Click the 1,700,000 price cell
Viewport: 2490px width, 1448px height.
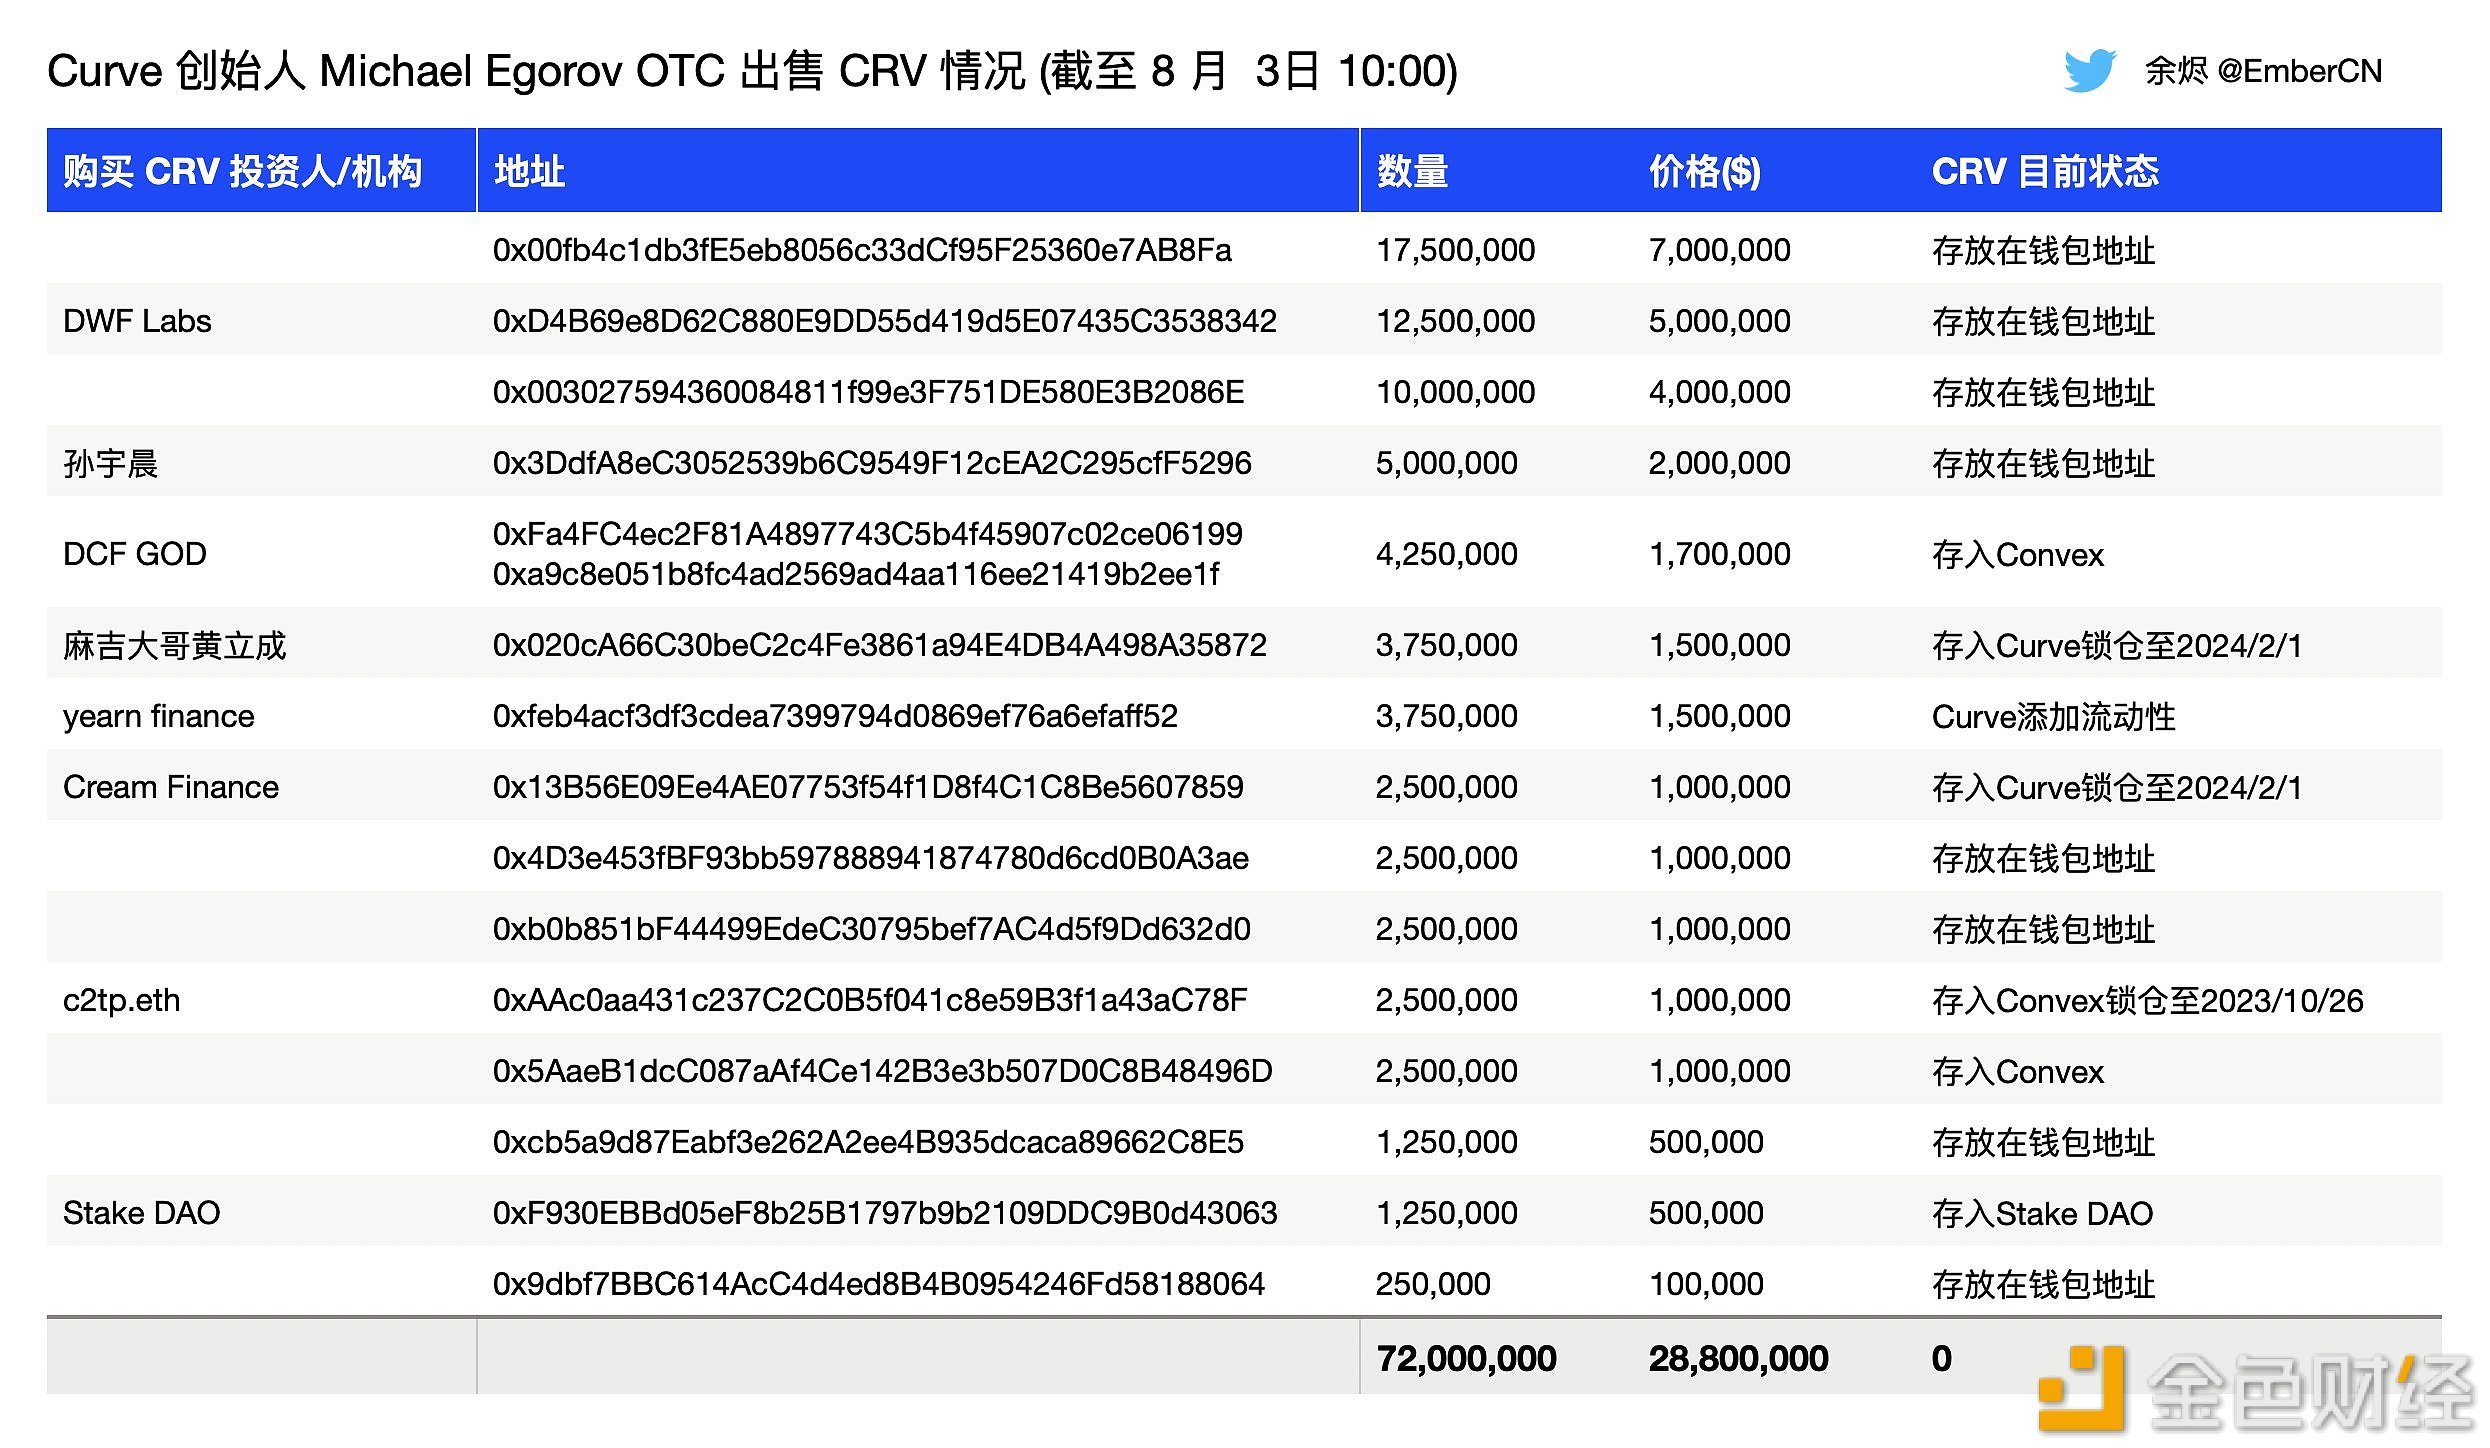click(x=1720, y=554)
